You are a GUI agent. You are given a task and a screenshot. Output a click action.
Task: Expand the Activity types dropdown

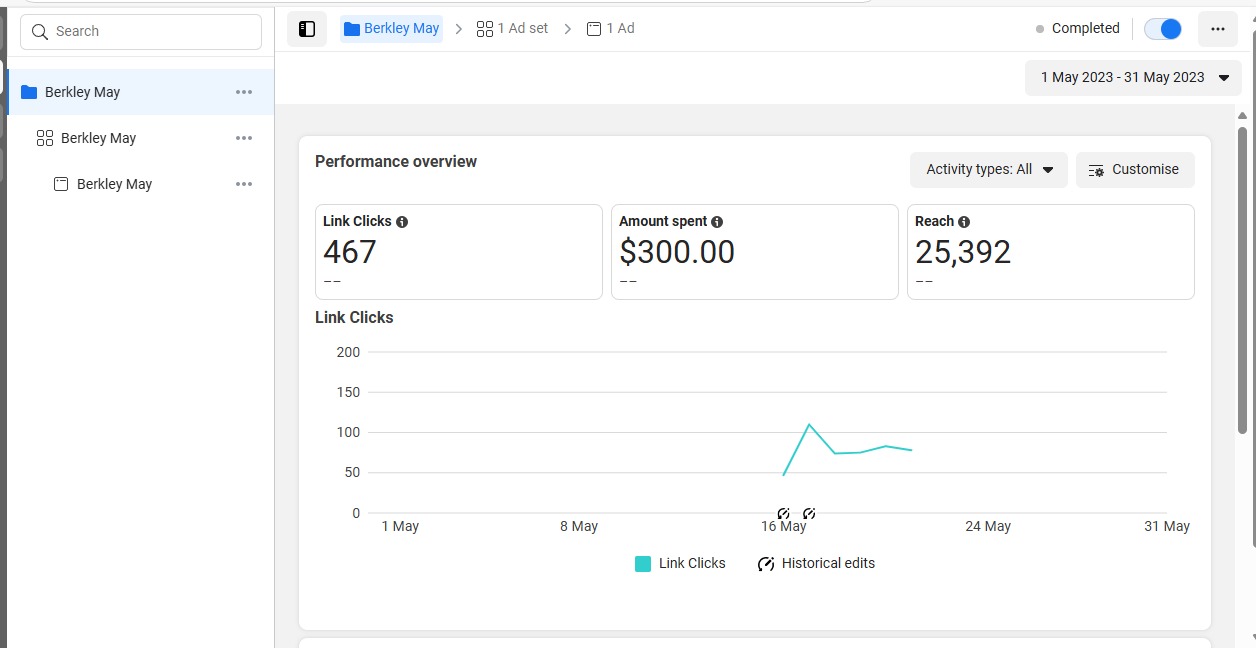coord(988,170)
